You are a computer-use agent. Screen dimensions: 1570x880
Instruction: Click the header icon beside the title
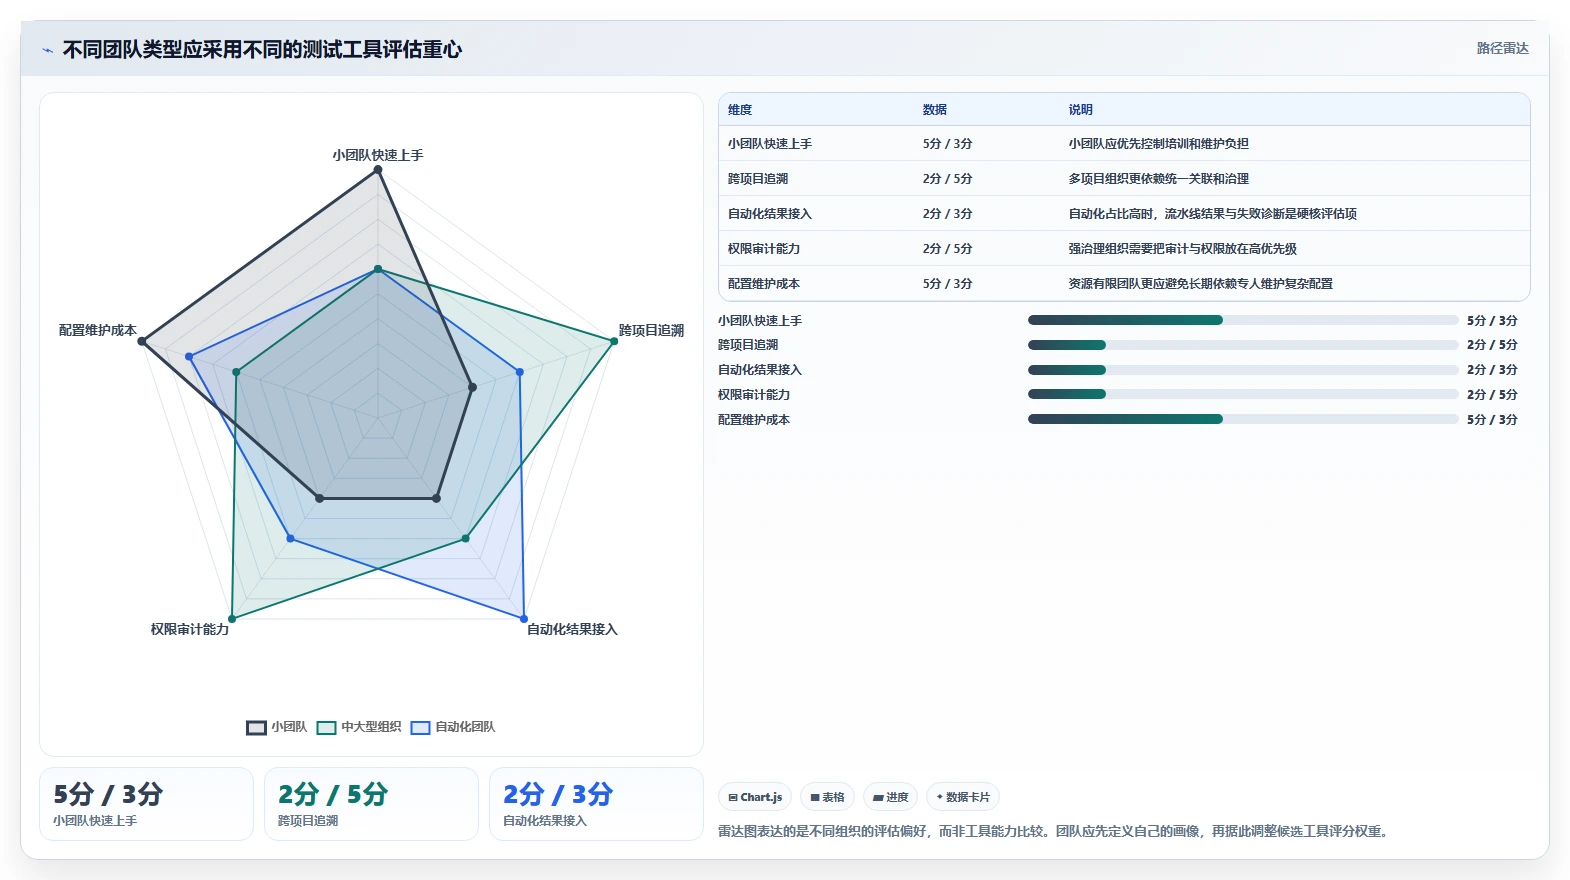47,50
